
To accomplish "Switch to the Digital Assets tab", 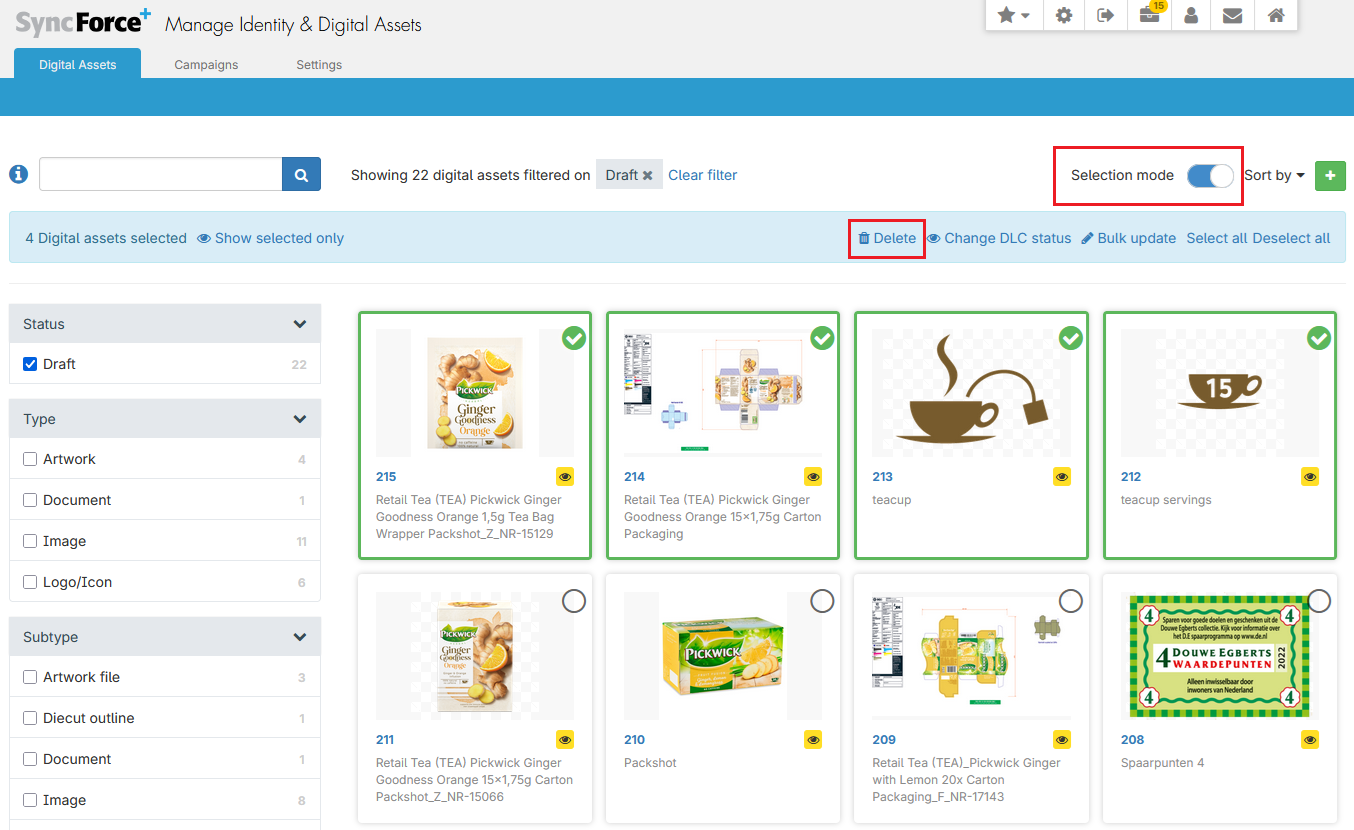I will (77, 64).
